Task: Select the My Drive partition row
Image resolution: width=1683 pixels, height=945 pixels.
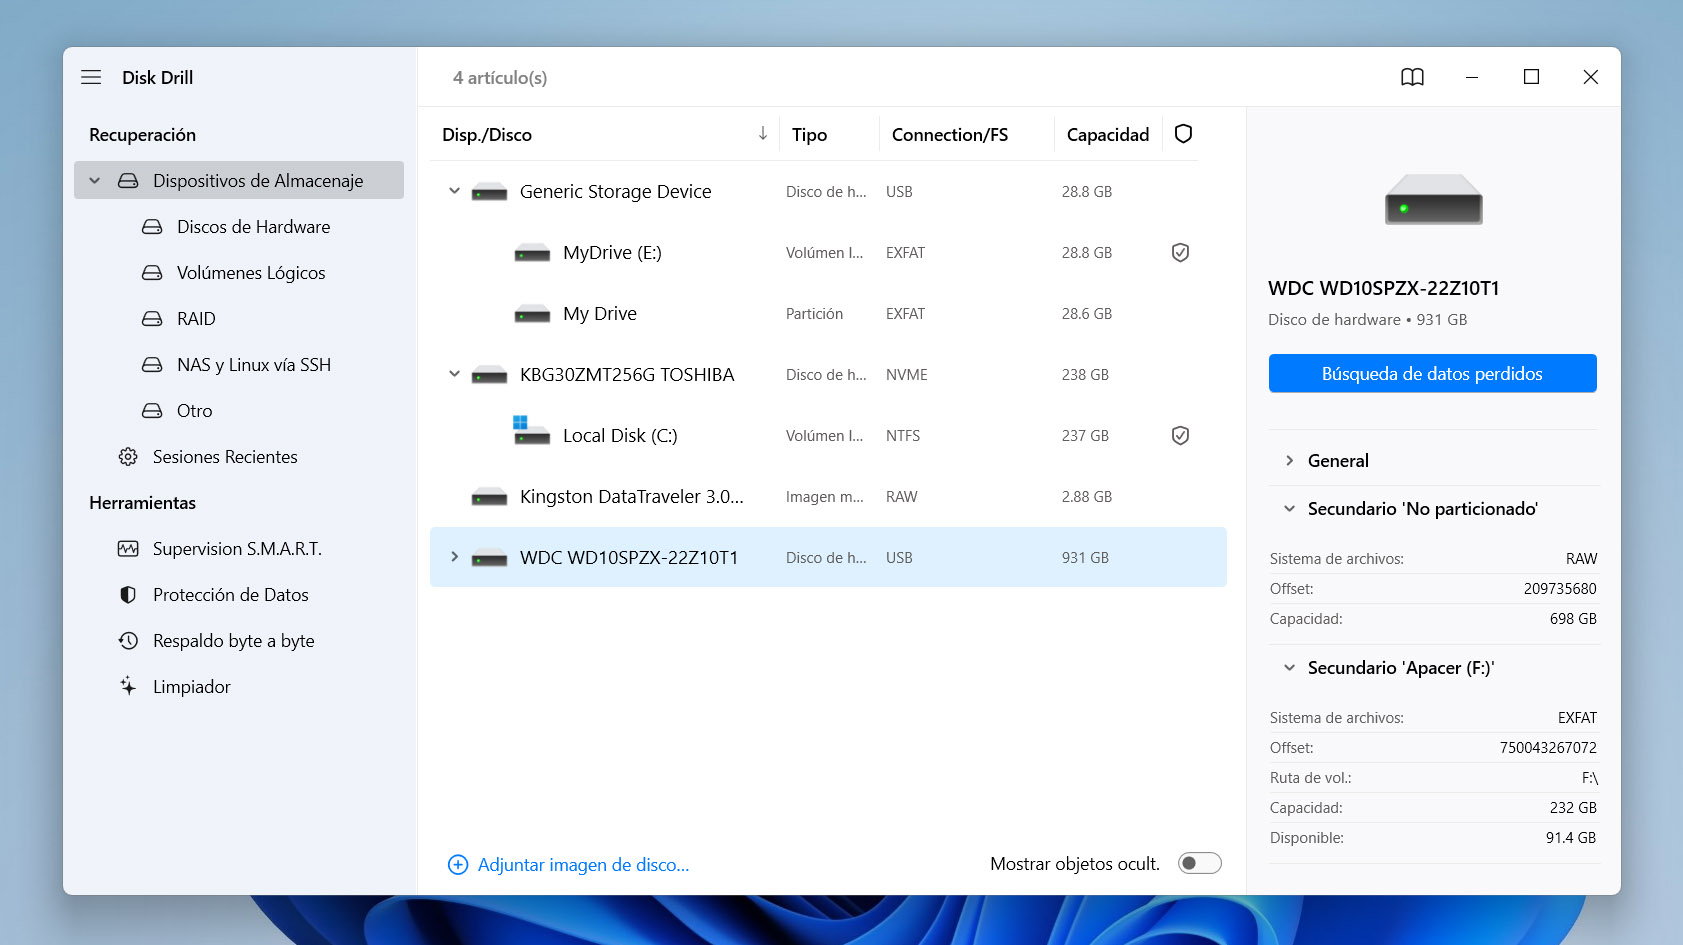Action: click(x=828, y=314)
